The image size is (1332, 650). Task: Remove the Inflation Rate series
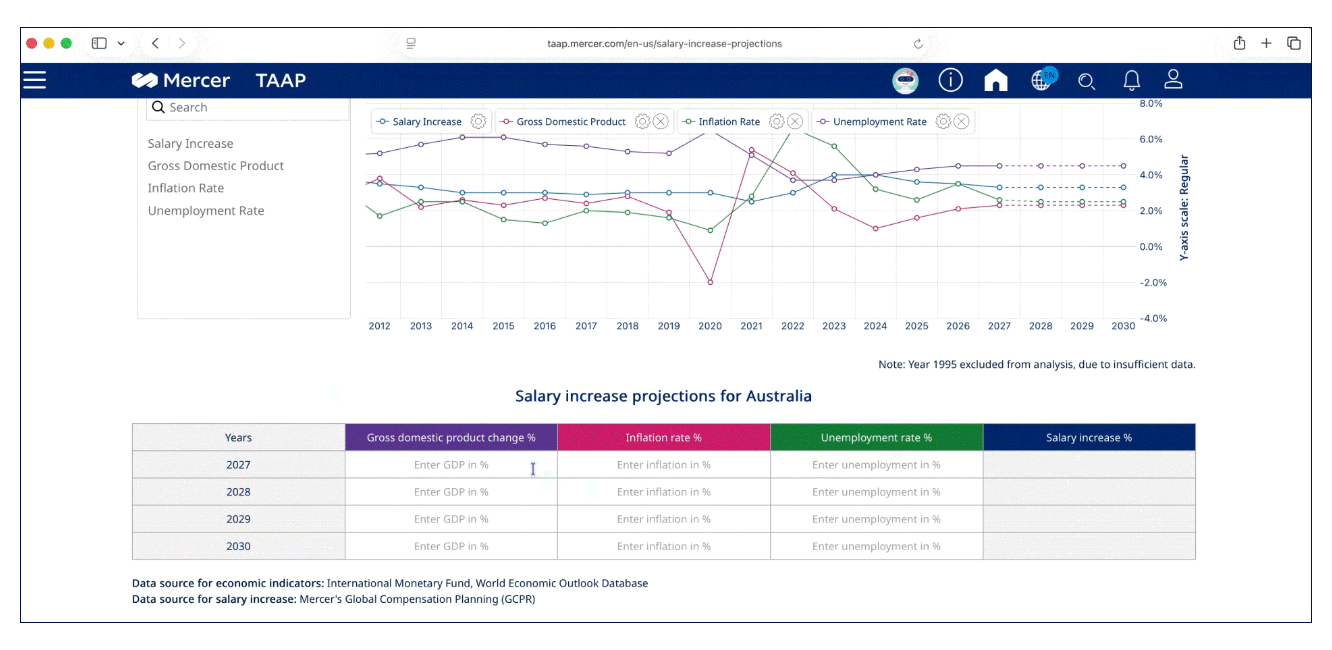click(x=795, y=121)
